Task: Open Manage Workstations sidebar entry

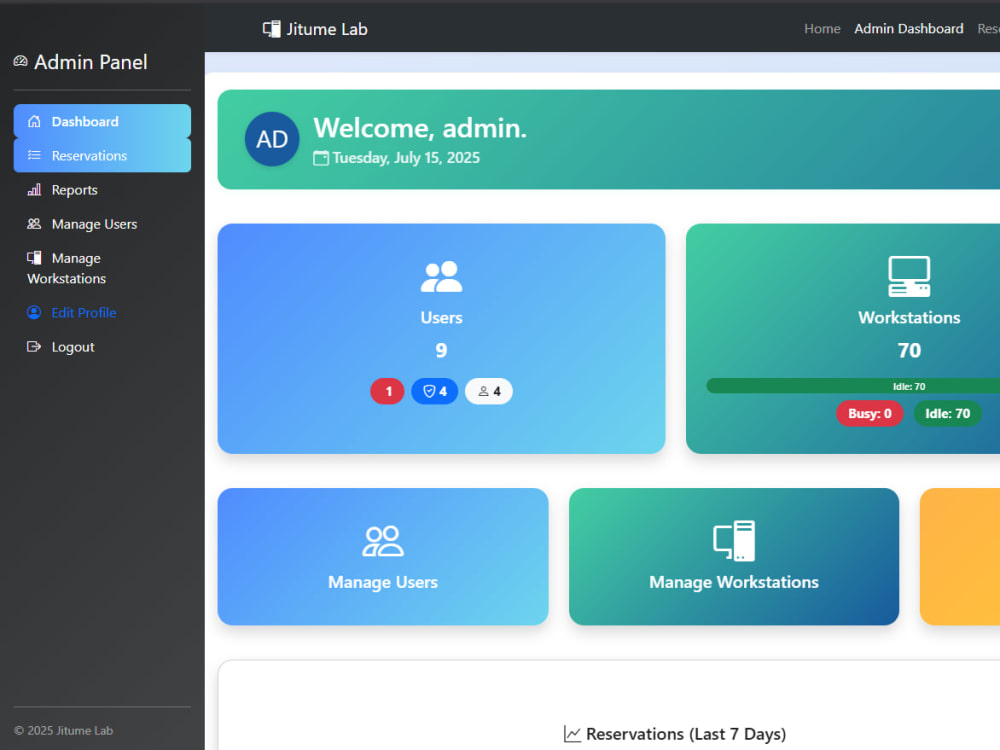Action: point(102,268)
